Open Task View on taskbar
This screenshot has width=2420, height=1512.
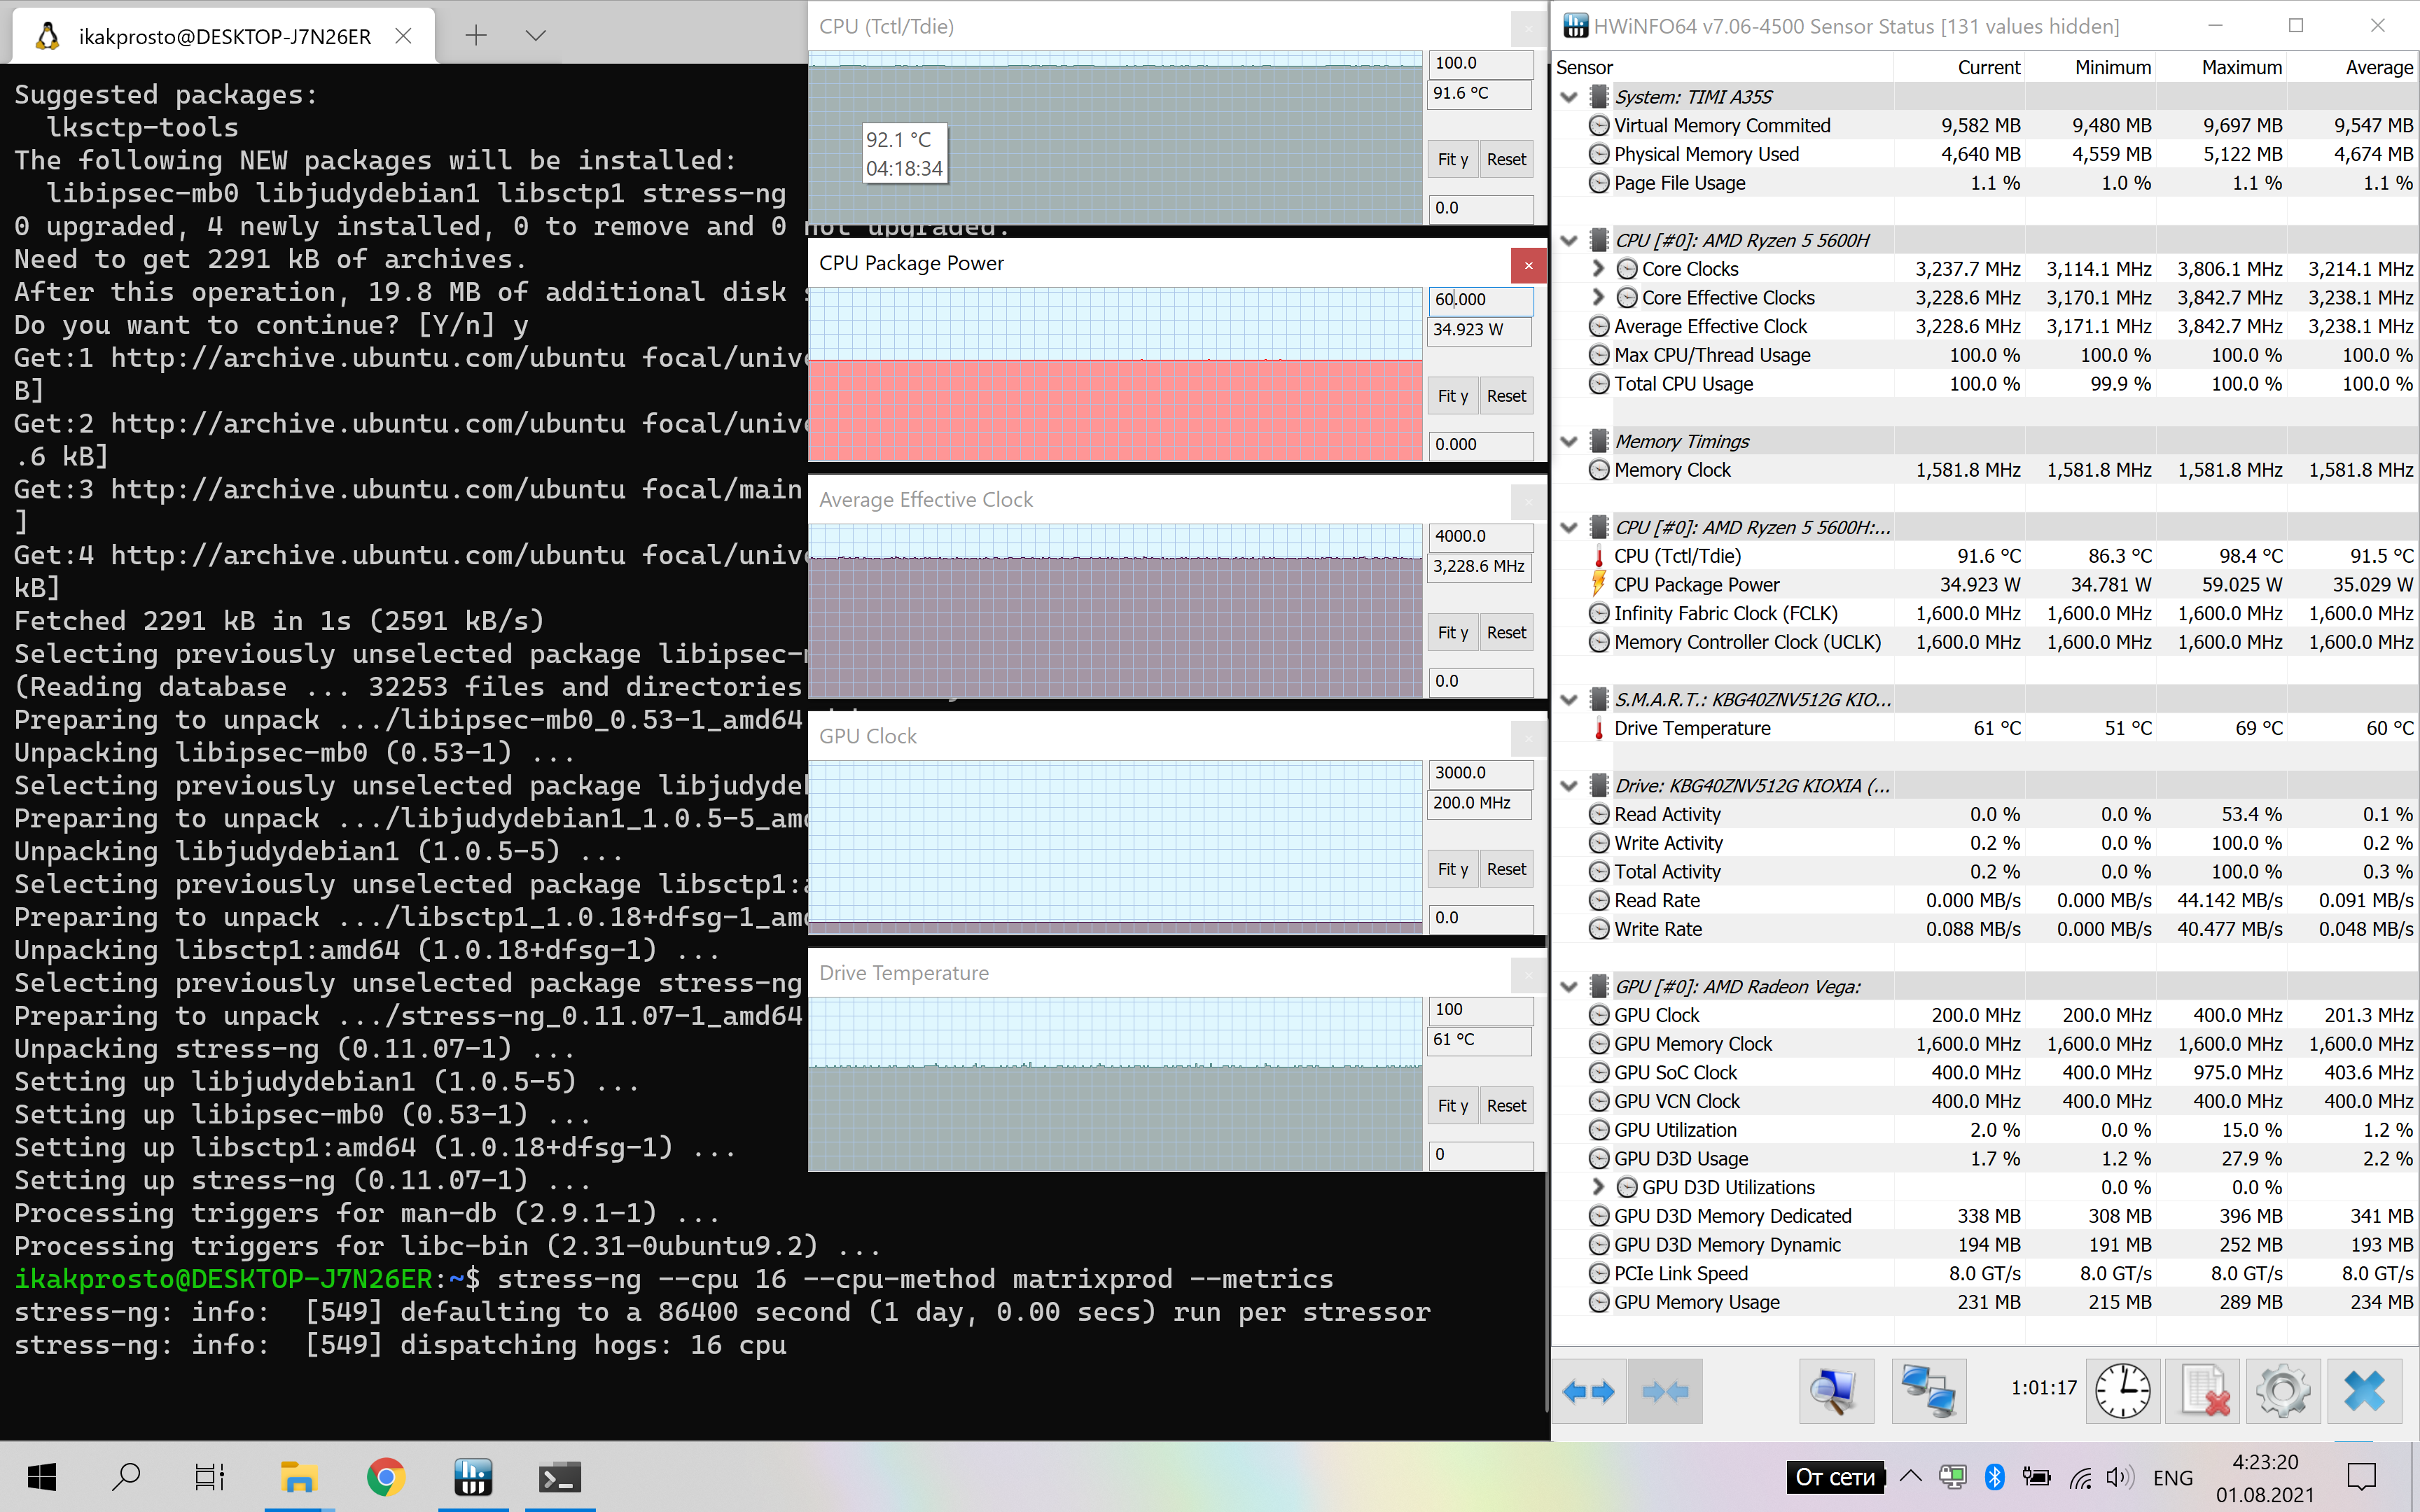click(209, 1477)
